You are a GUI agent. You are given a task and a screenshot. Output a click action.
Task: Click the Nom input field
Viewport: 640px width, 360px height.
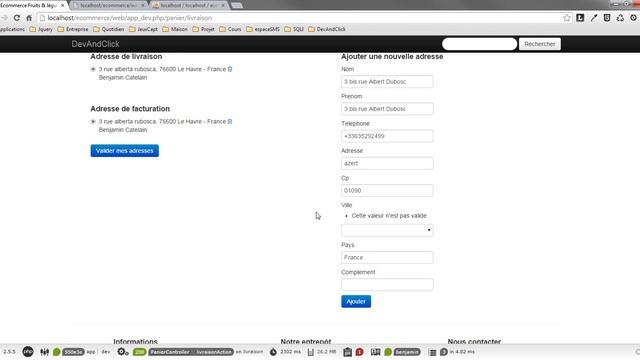coord(387,82)
